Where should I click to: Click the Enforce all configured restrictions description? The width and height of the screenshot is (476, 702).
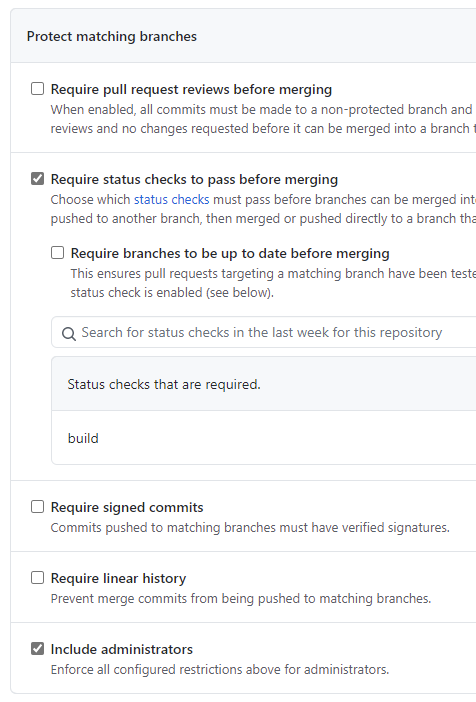[220, 669]
